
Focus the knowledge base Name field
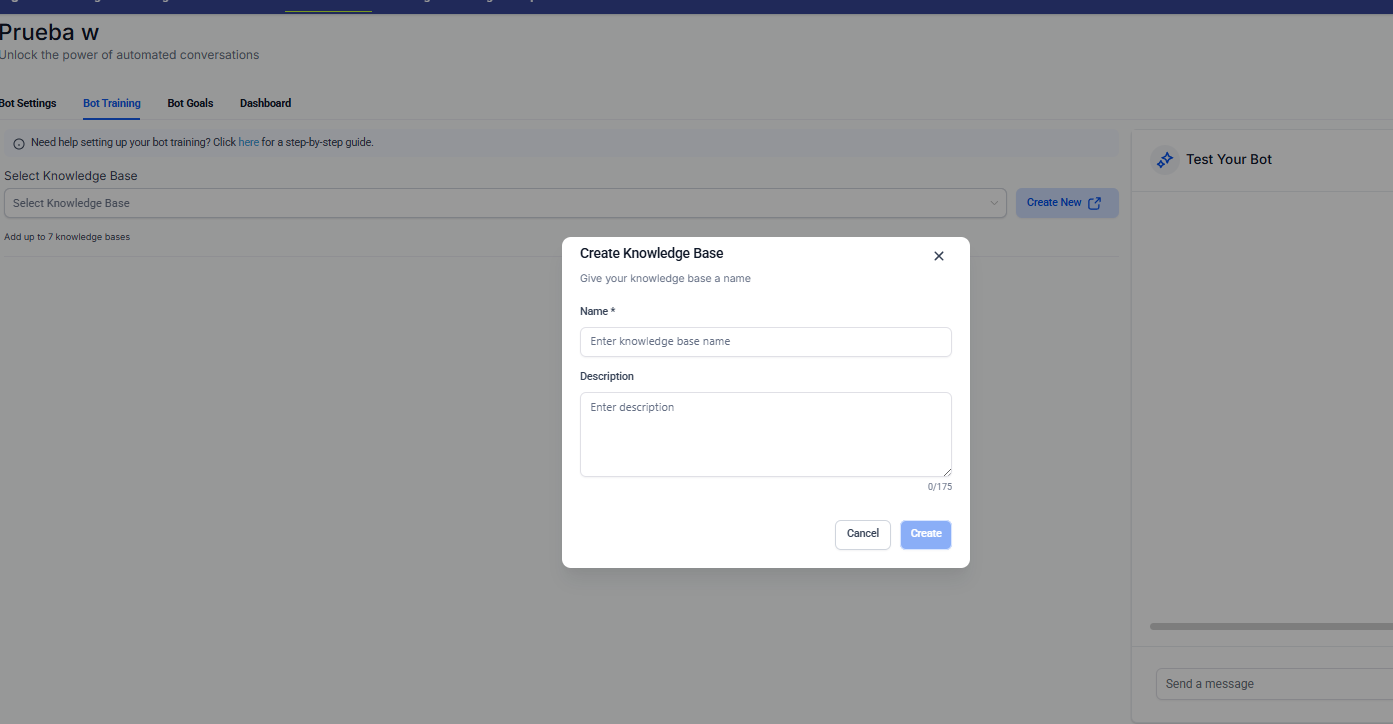(x=765, y=342)
